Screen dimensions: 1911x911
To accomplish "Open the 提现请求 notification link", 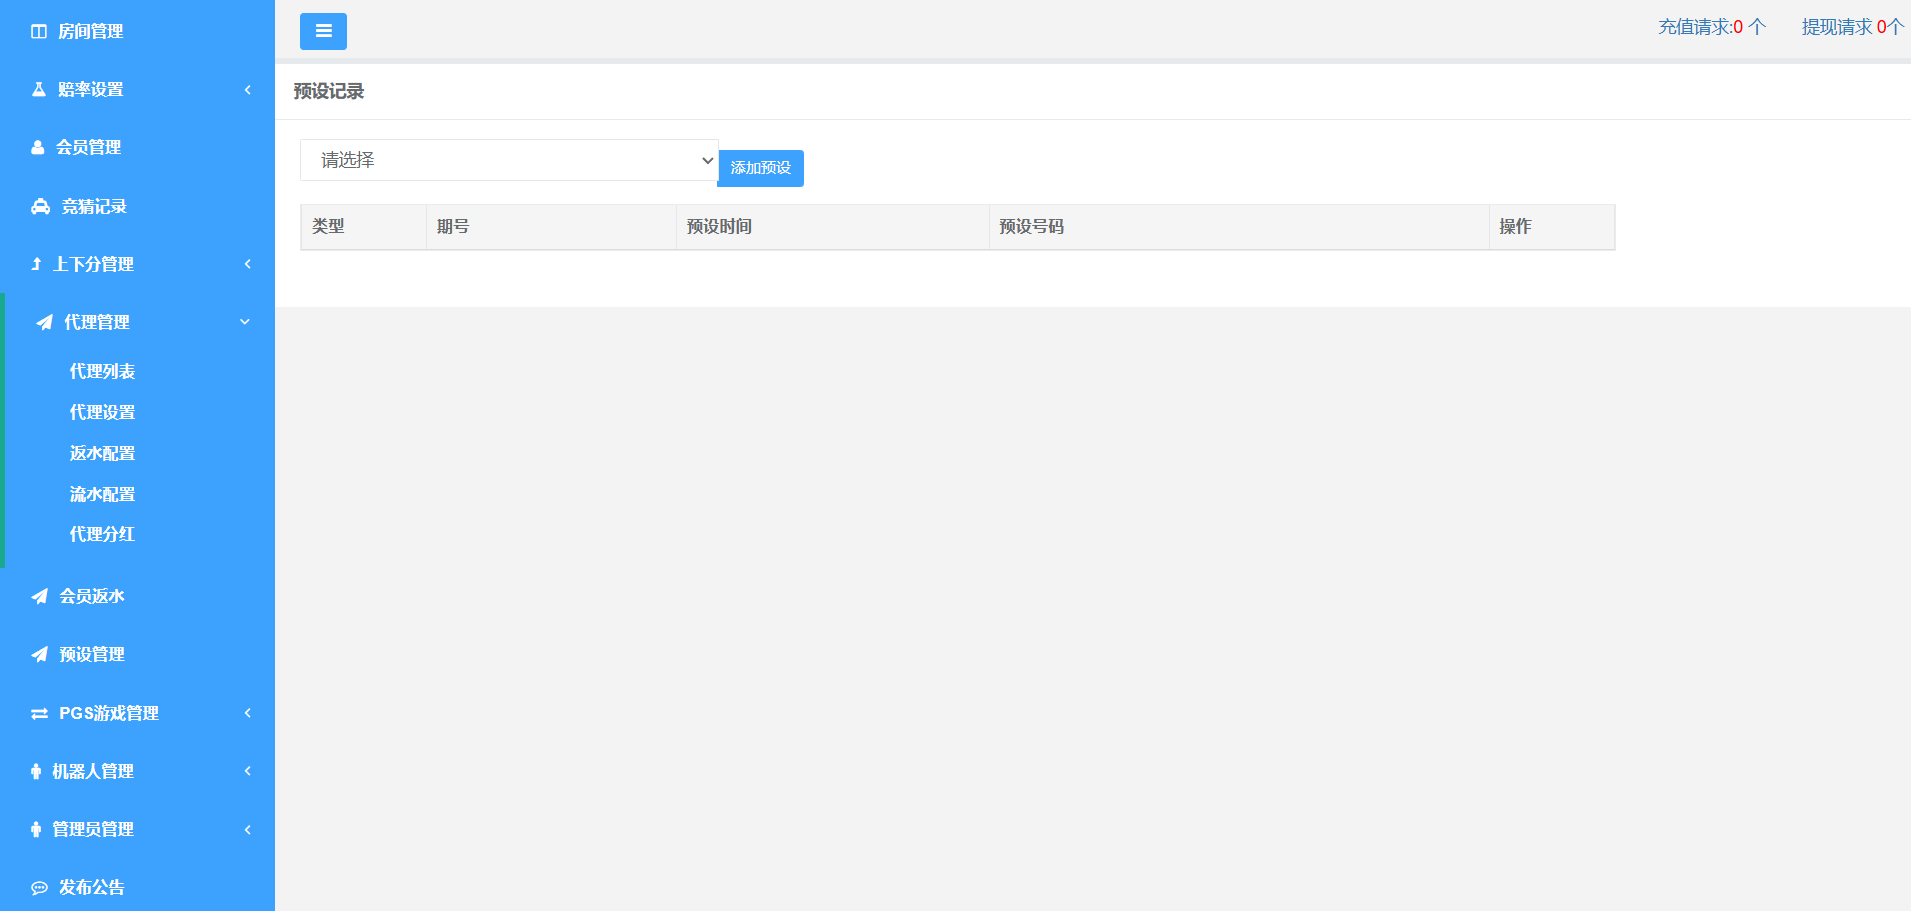I will click(1852, 27).
